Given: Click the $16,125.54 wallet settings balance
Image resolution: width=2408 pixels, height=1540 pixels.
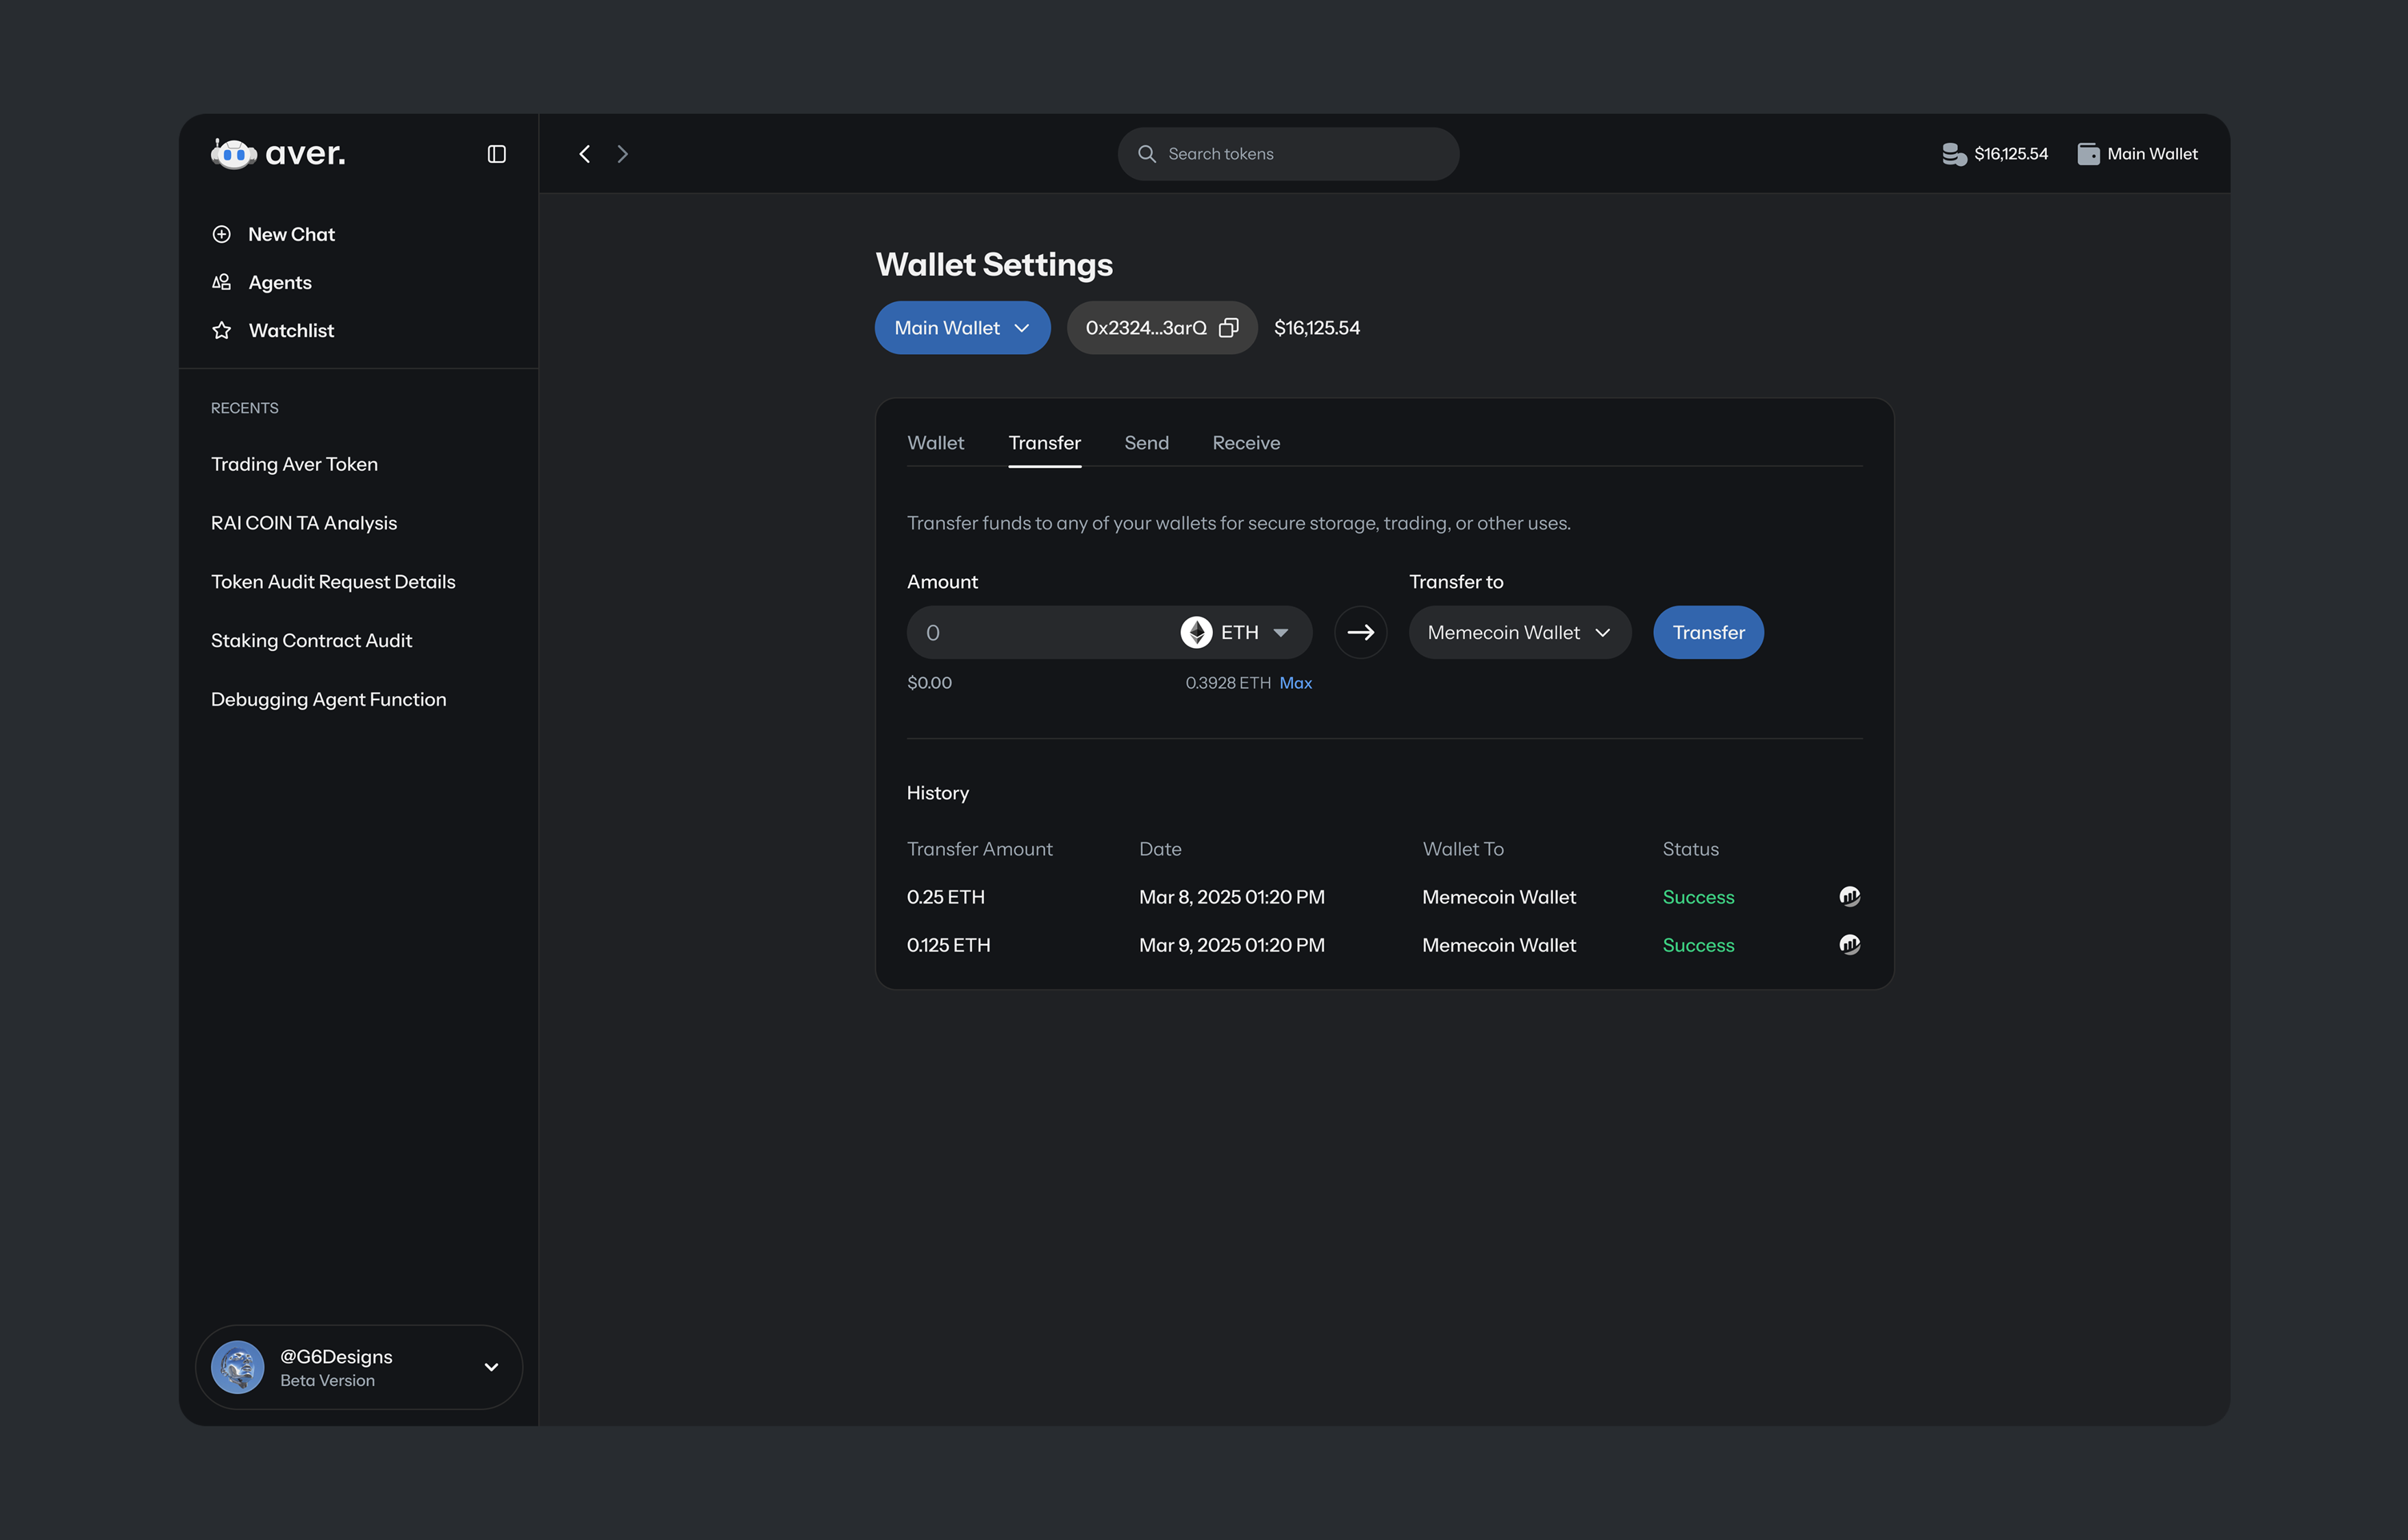Looking at the screenshot, I should 1317,328.
